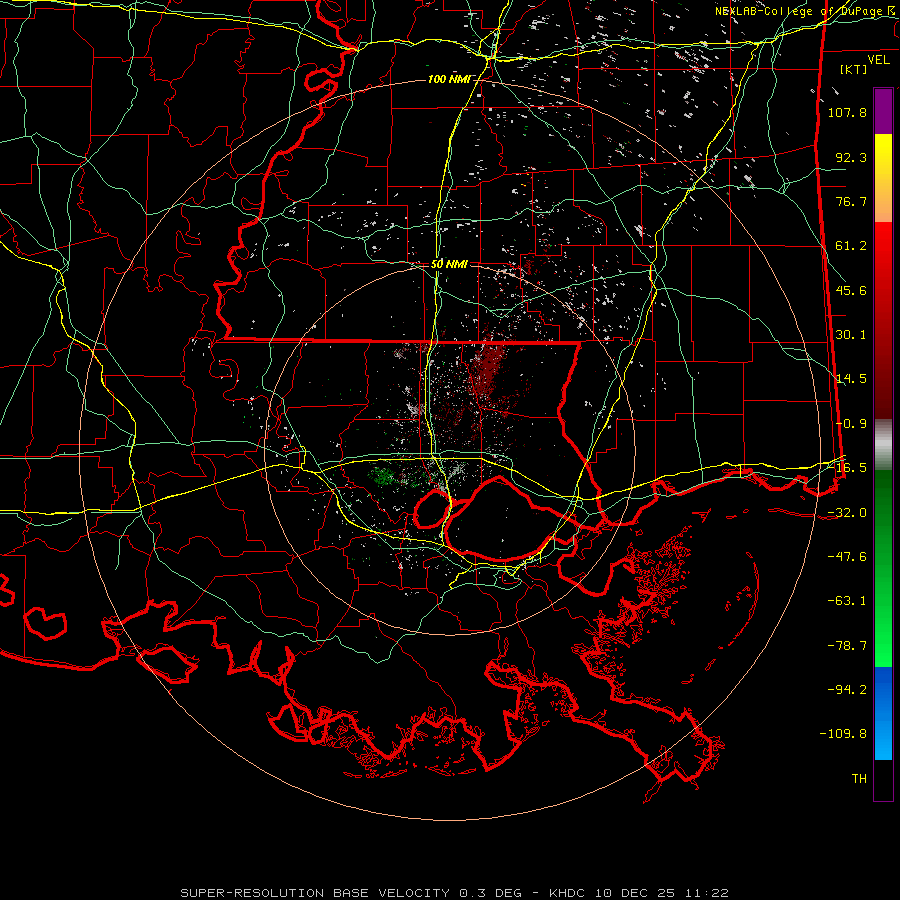Click the "-32.0" scale value
Screen dimensions: 900x900
point(847,513)
